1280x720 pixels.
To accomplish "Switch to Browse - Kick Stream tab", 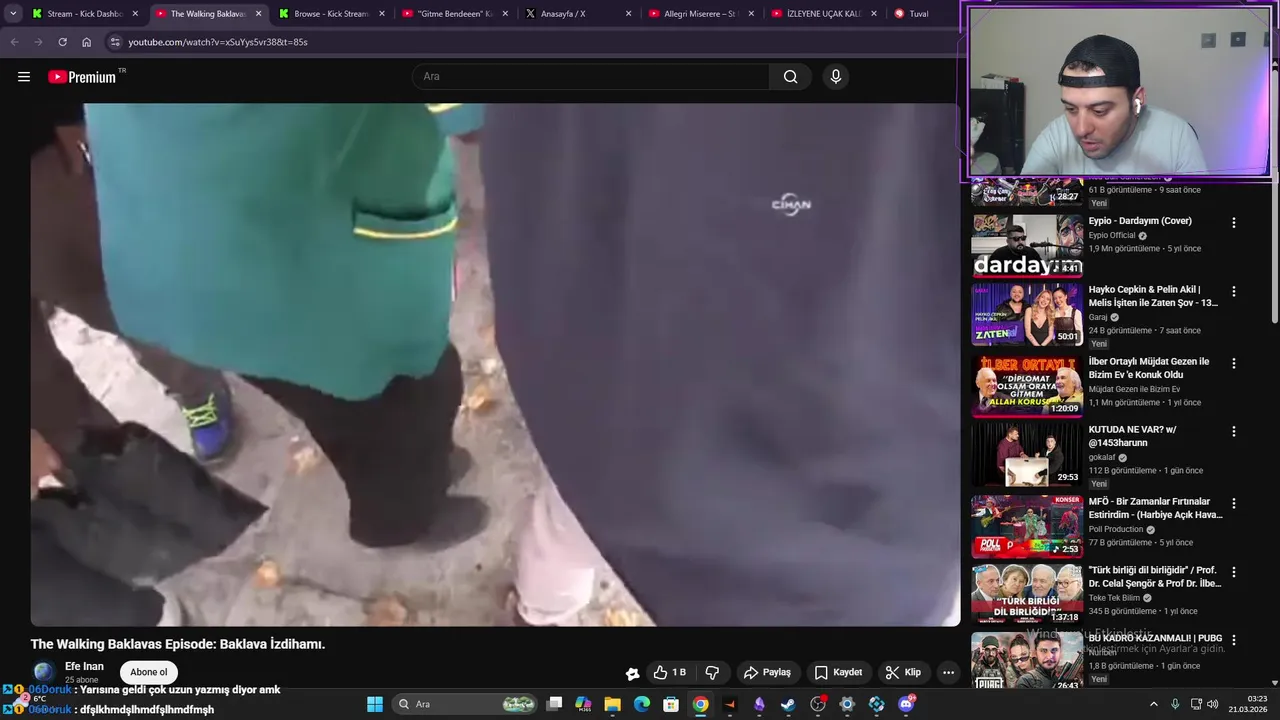I will [x=331, y=14].
